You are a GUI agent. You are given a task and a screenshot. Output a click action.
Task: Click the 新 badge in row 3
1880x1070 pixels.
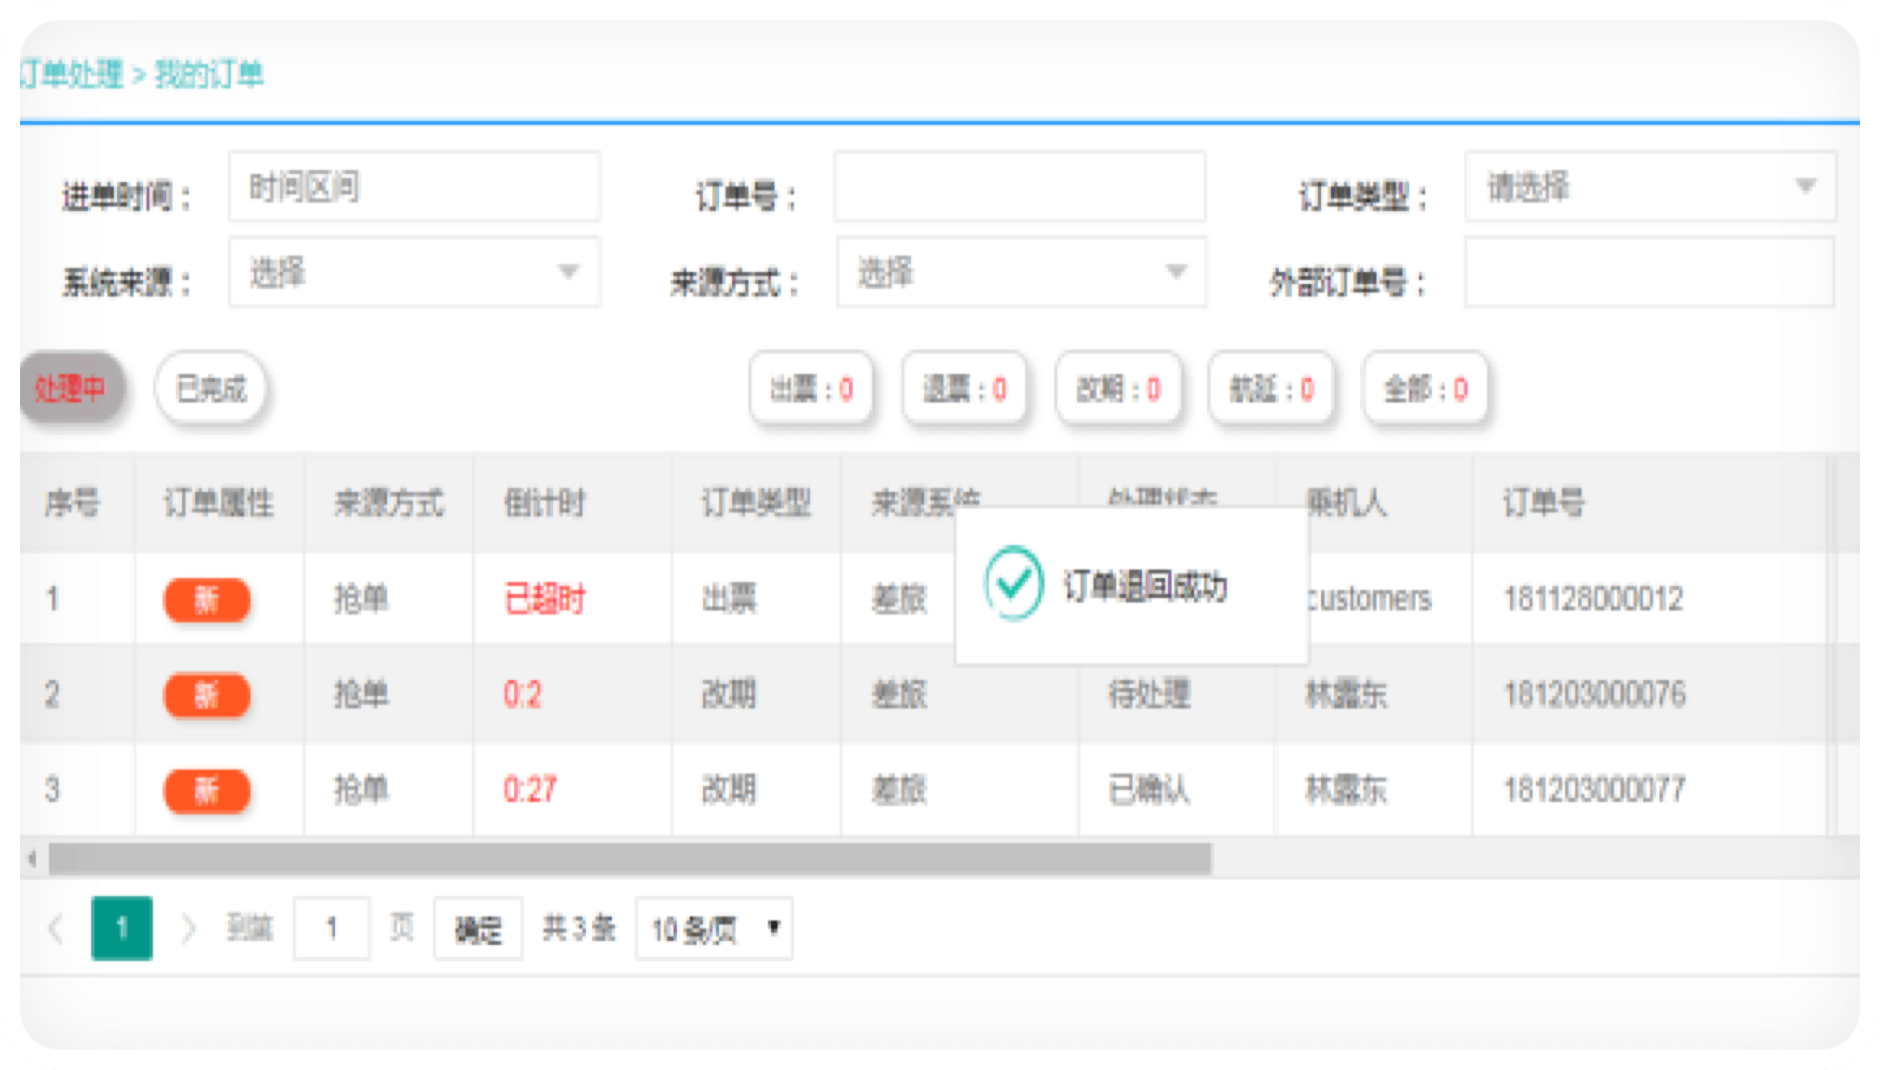pos(206,791)
